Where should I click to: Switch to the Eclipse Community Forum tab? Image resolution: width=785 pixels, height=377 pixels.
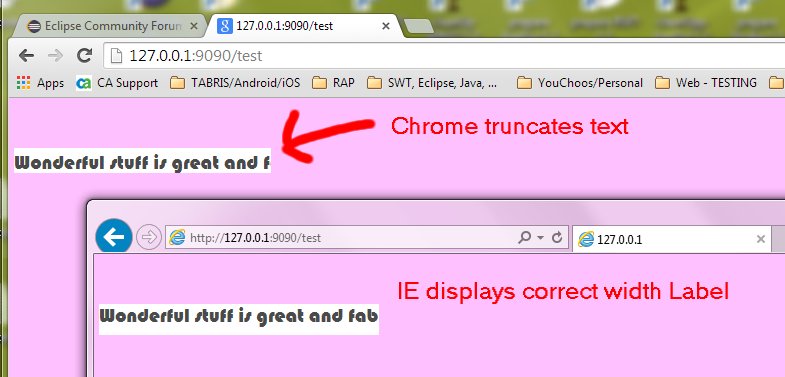pos(108,26)
